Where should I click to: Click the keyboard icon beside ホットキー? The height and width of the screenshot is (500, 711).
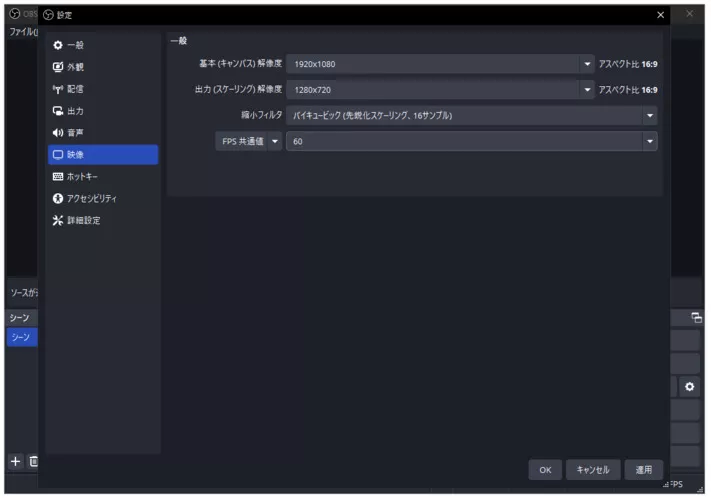(x=58, y=177)
